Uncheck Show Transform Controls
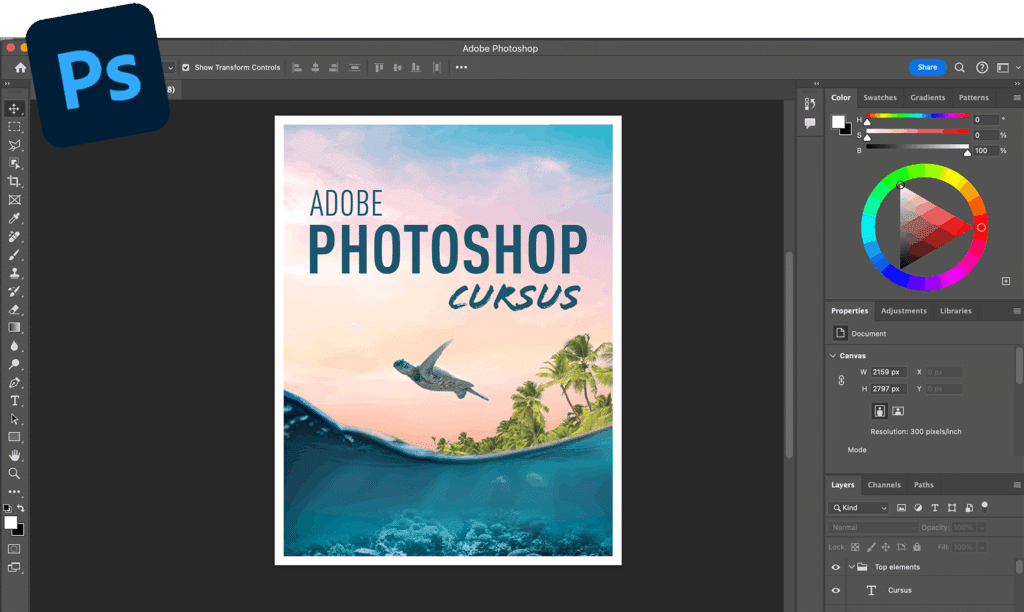Viewport: 1024px width, 612px height. tap(185, 67)
